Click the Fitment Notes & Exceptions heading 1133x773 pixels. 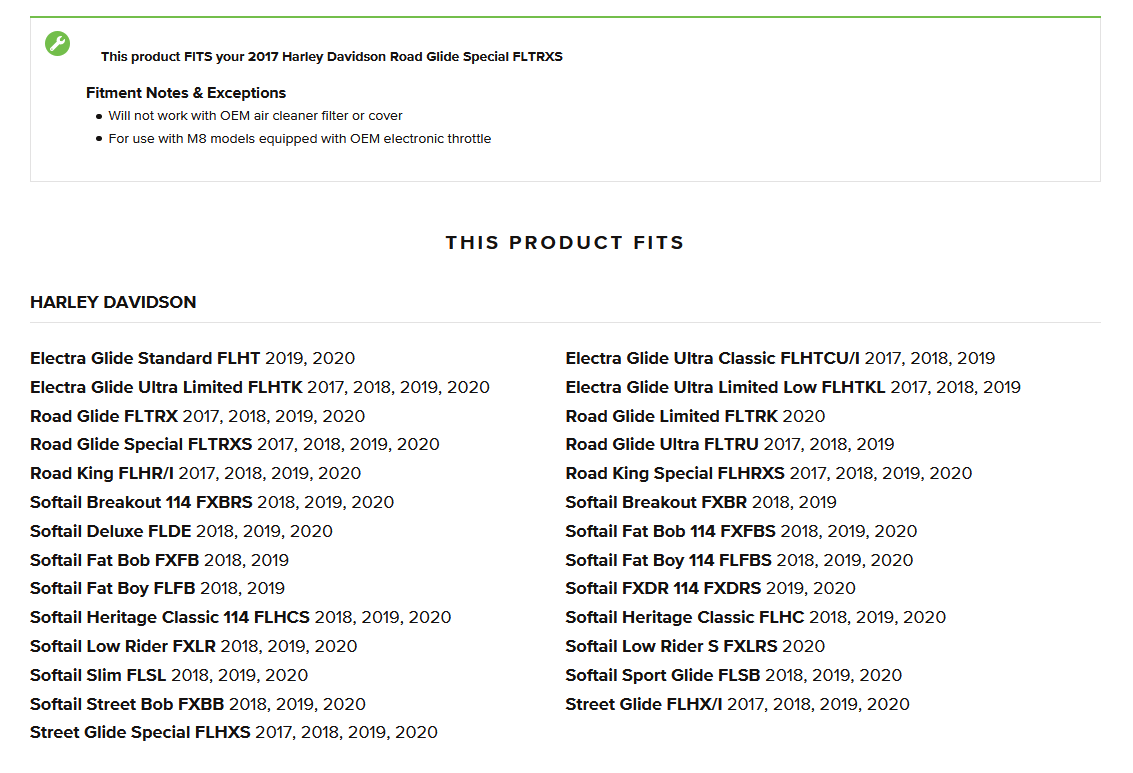point(186,93)
